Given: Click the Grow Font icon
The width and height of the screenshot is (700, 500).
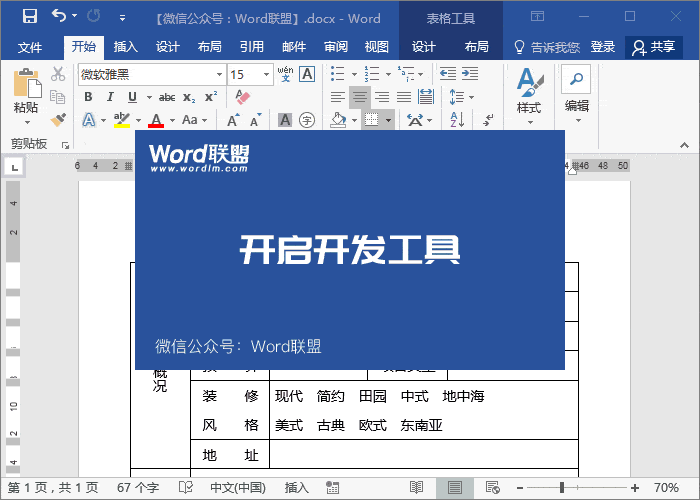Looking at the screenshot, I should pyautogui.click(x=233, y=120).
